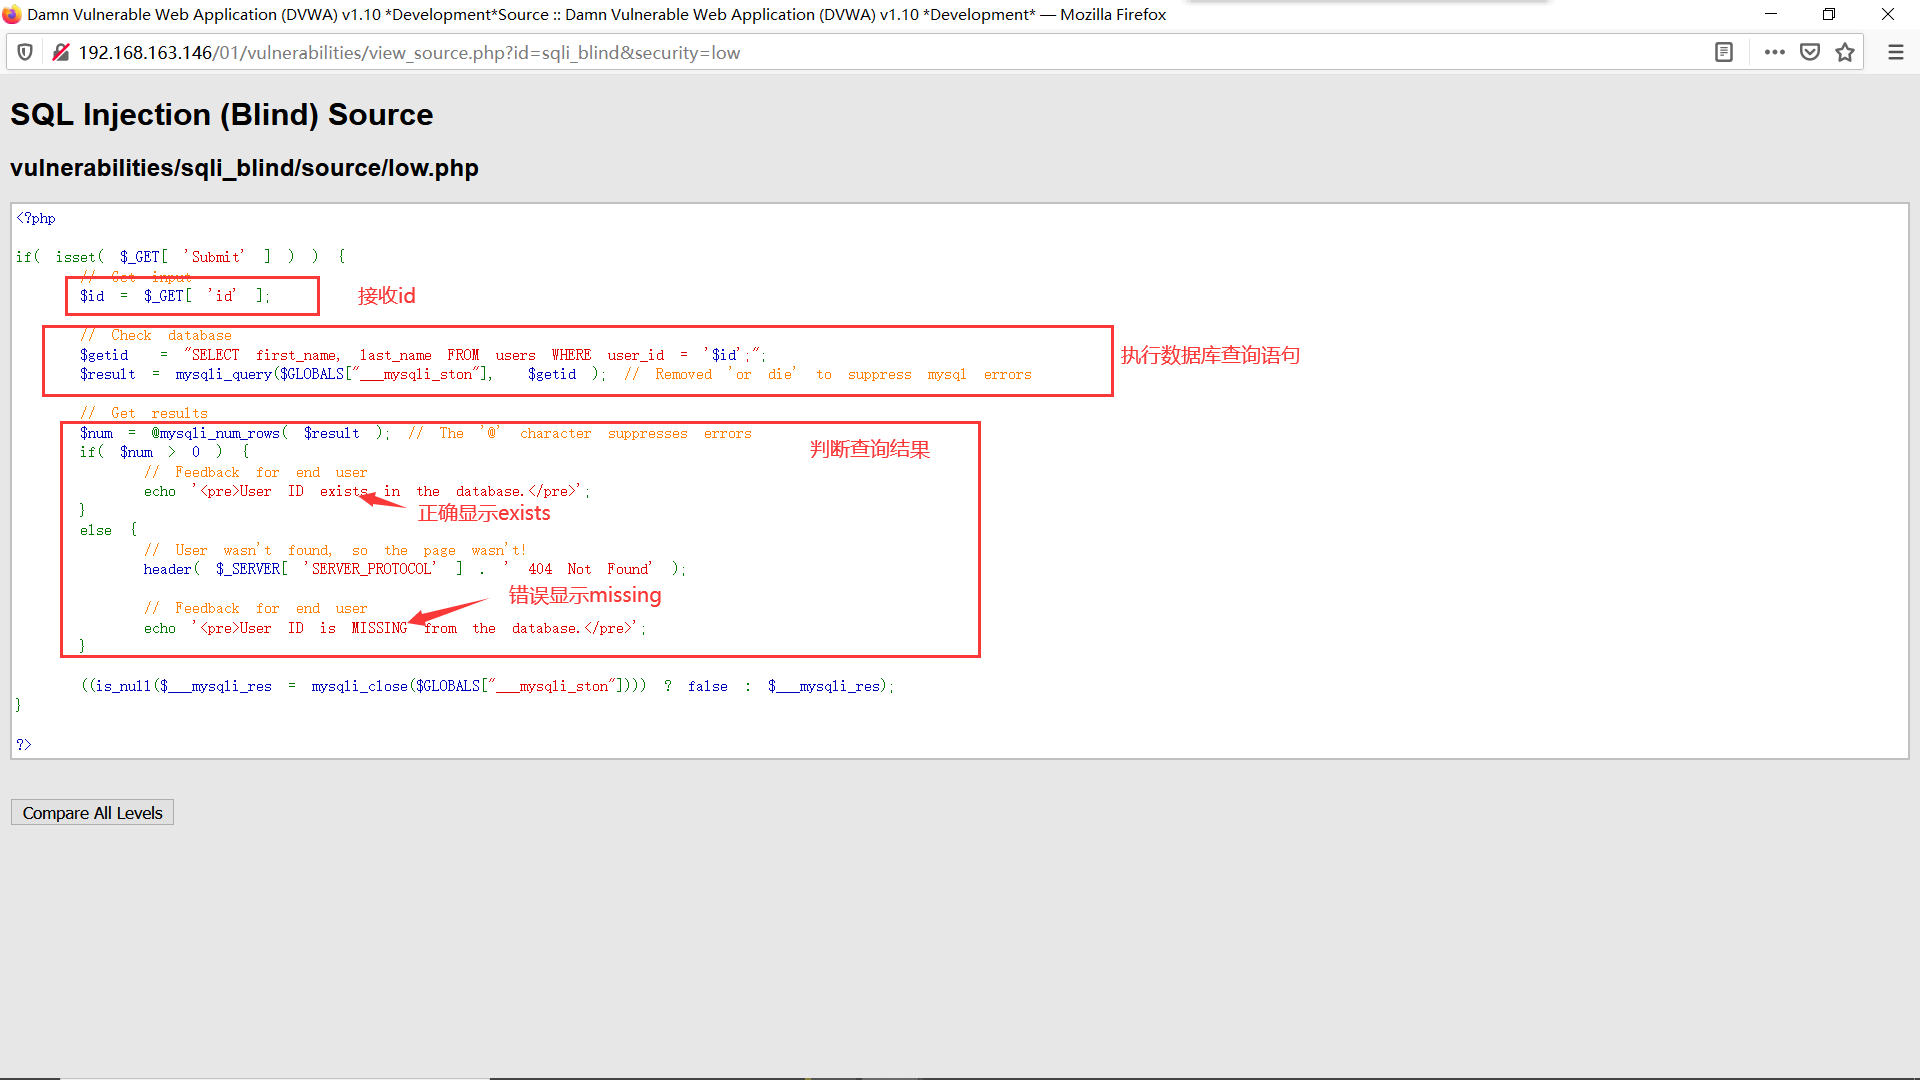This screenshot has height=1080, width=1920.
Task: Click the Firefox logo in title bar
Action: pyautogui.click(x=12, y=14)
